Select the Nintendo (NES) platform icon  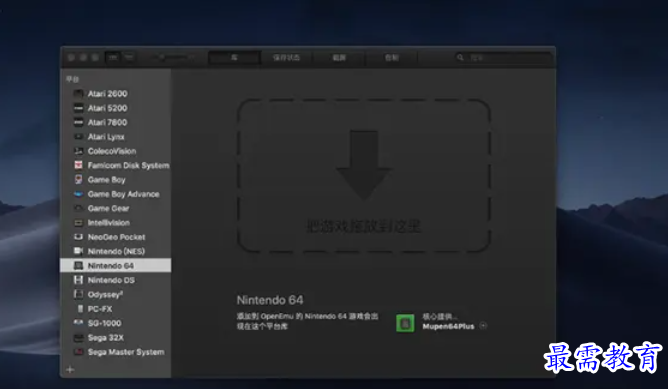pyautogui.click(x=78, y=251)
